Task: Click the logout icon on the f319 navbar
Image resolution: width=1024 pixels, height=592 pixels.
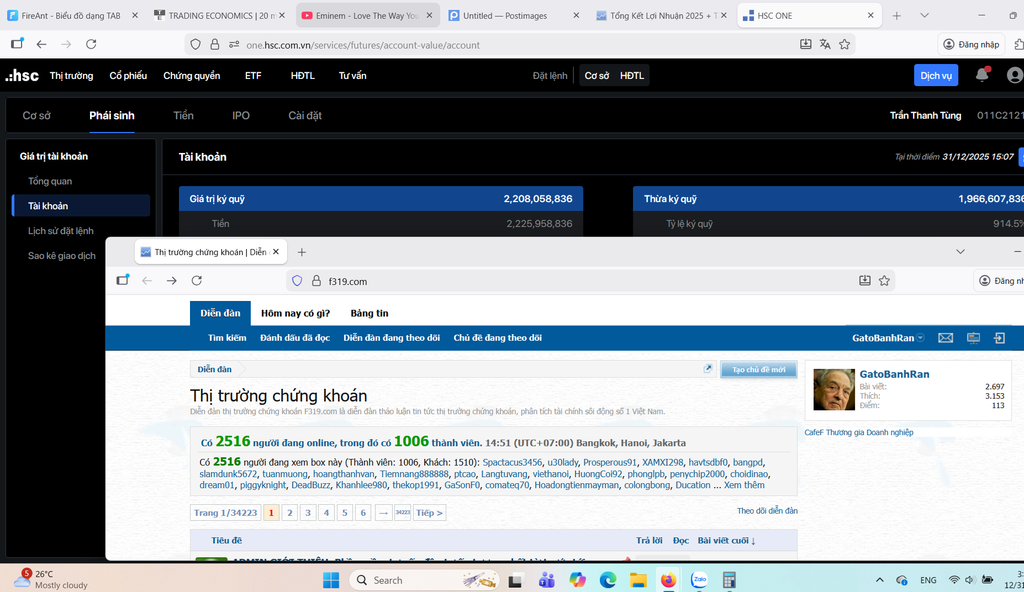Action: [999, 338]
